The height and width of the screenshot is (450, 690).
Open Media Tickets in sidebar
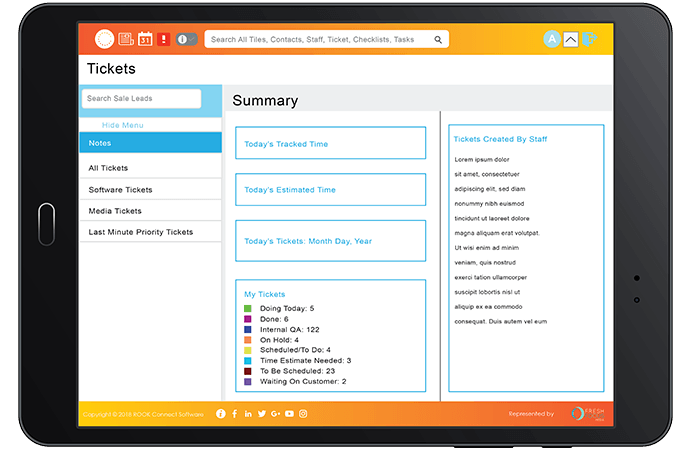150,211
